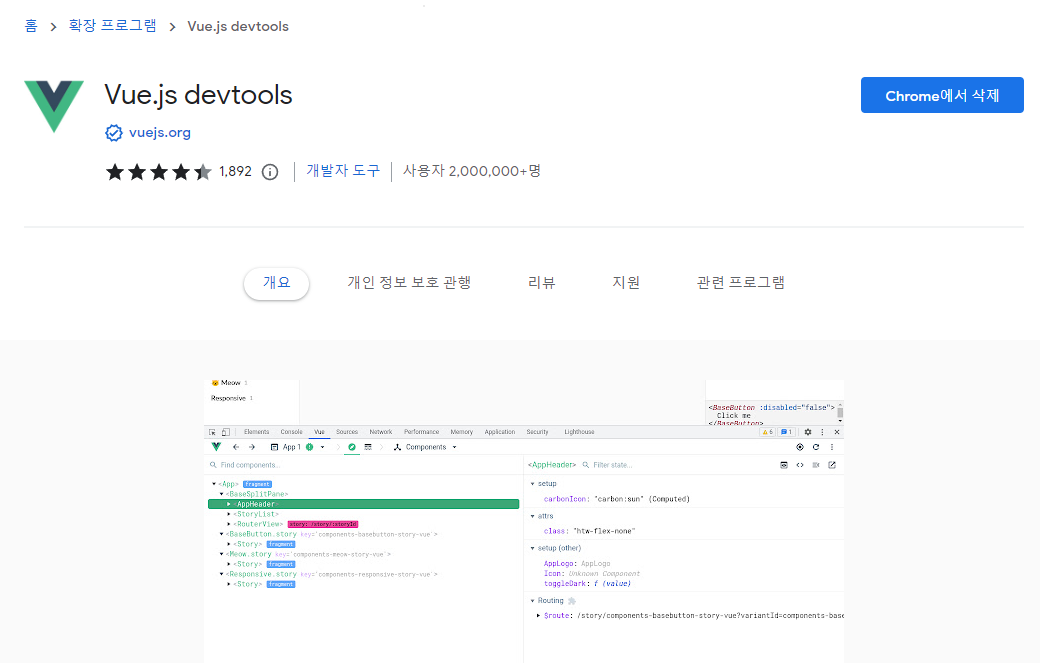Open DevTools settings gear

click(808, 432)
